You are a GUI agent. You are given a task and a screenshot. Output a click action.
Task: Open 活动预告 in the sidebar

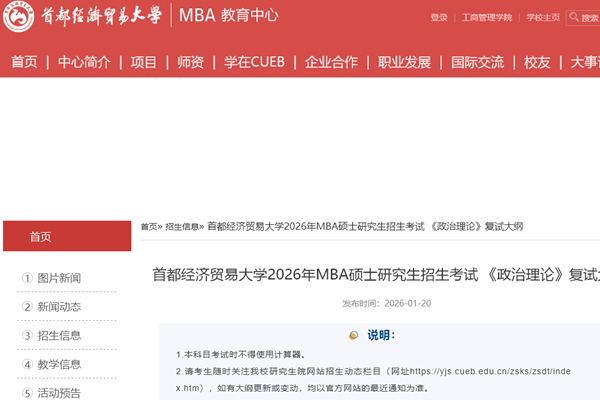point(59,393)
